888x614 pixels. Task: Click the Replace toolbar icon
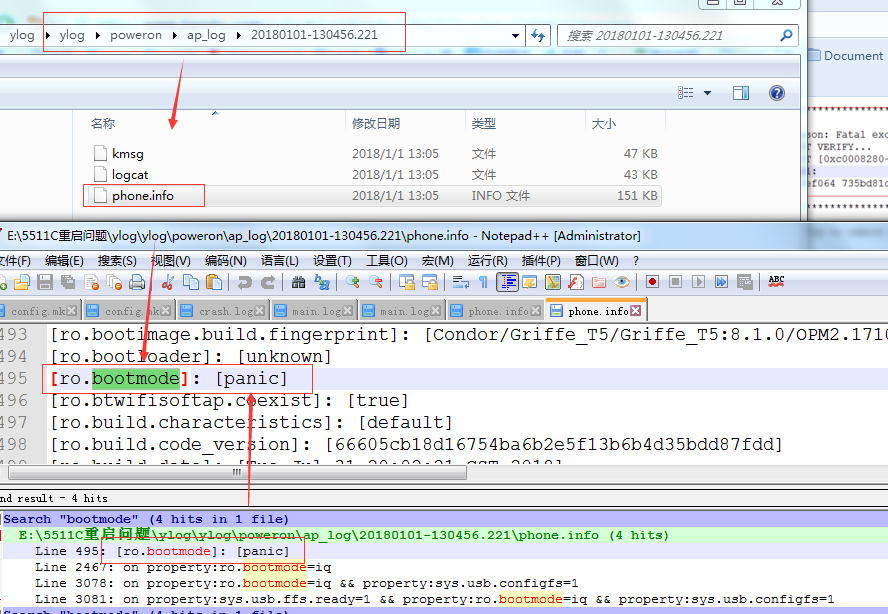pyautogui.click(x=322, y=282)
